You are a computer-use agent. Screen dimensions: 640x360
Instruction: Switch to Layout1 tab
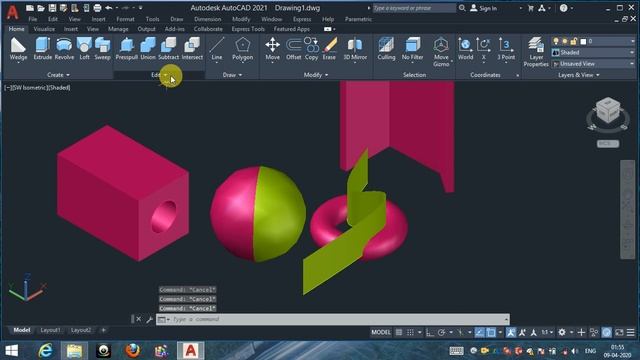(50, 330)
